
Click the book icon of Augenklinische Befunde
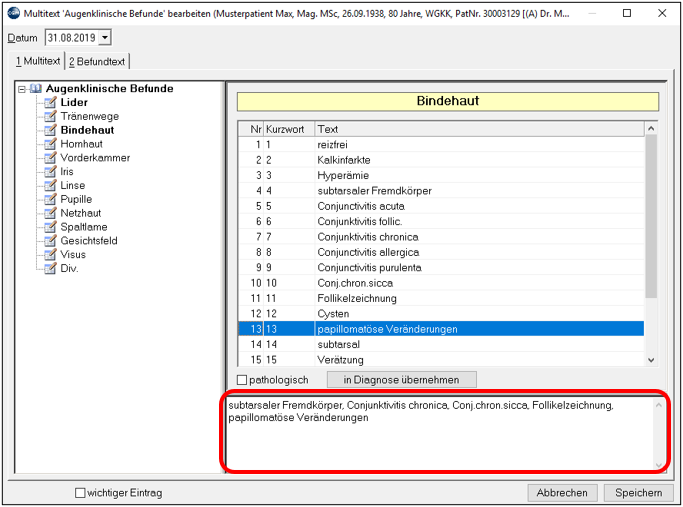[36, 89]
